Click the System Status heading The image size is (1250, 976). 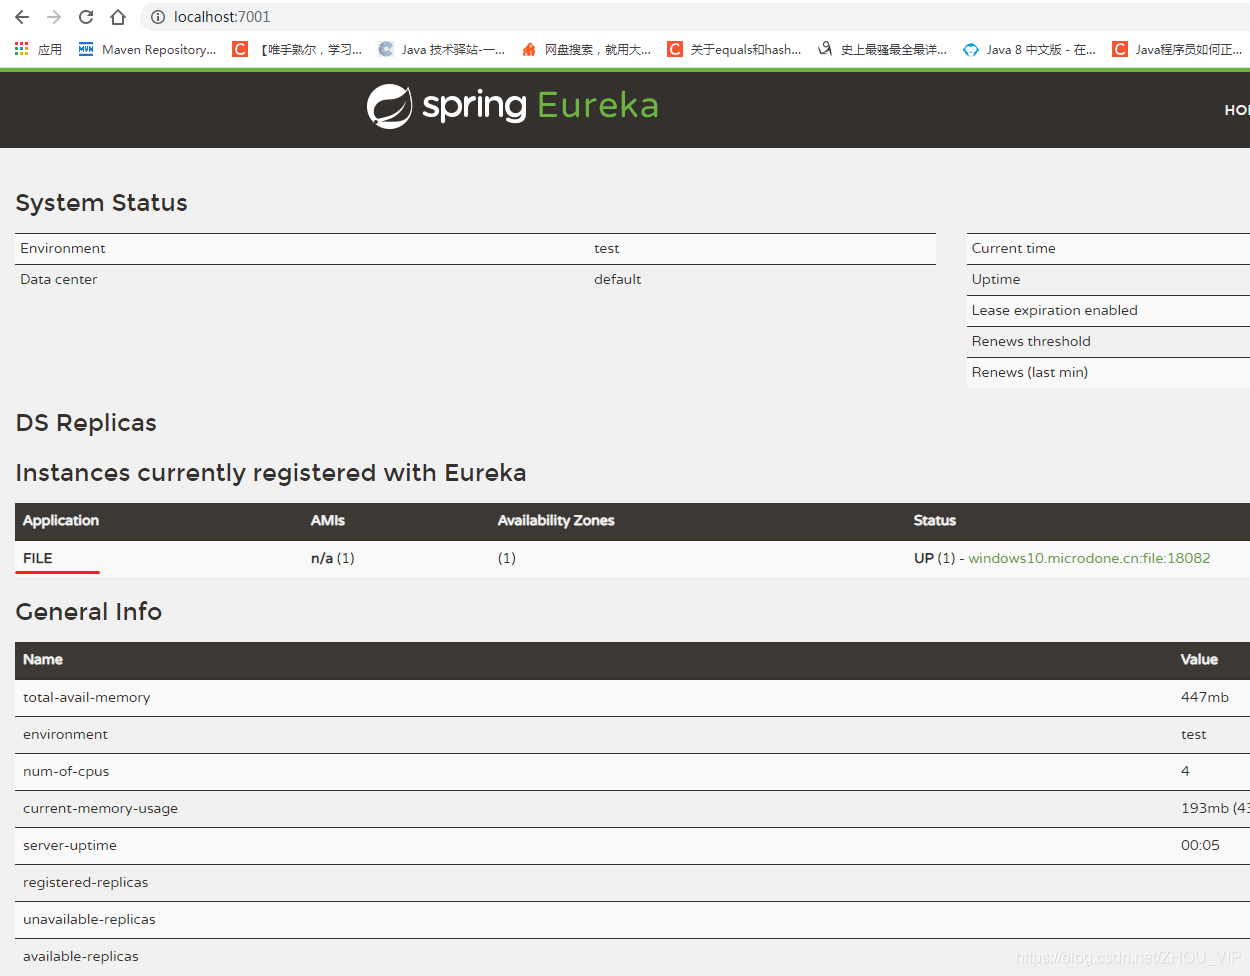tap(102, 203)
